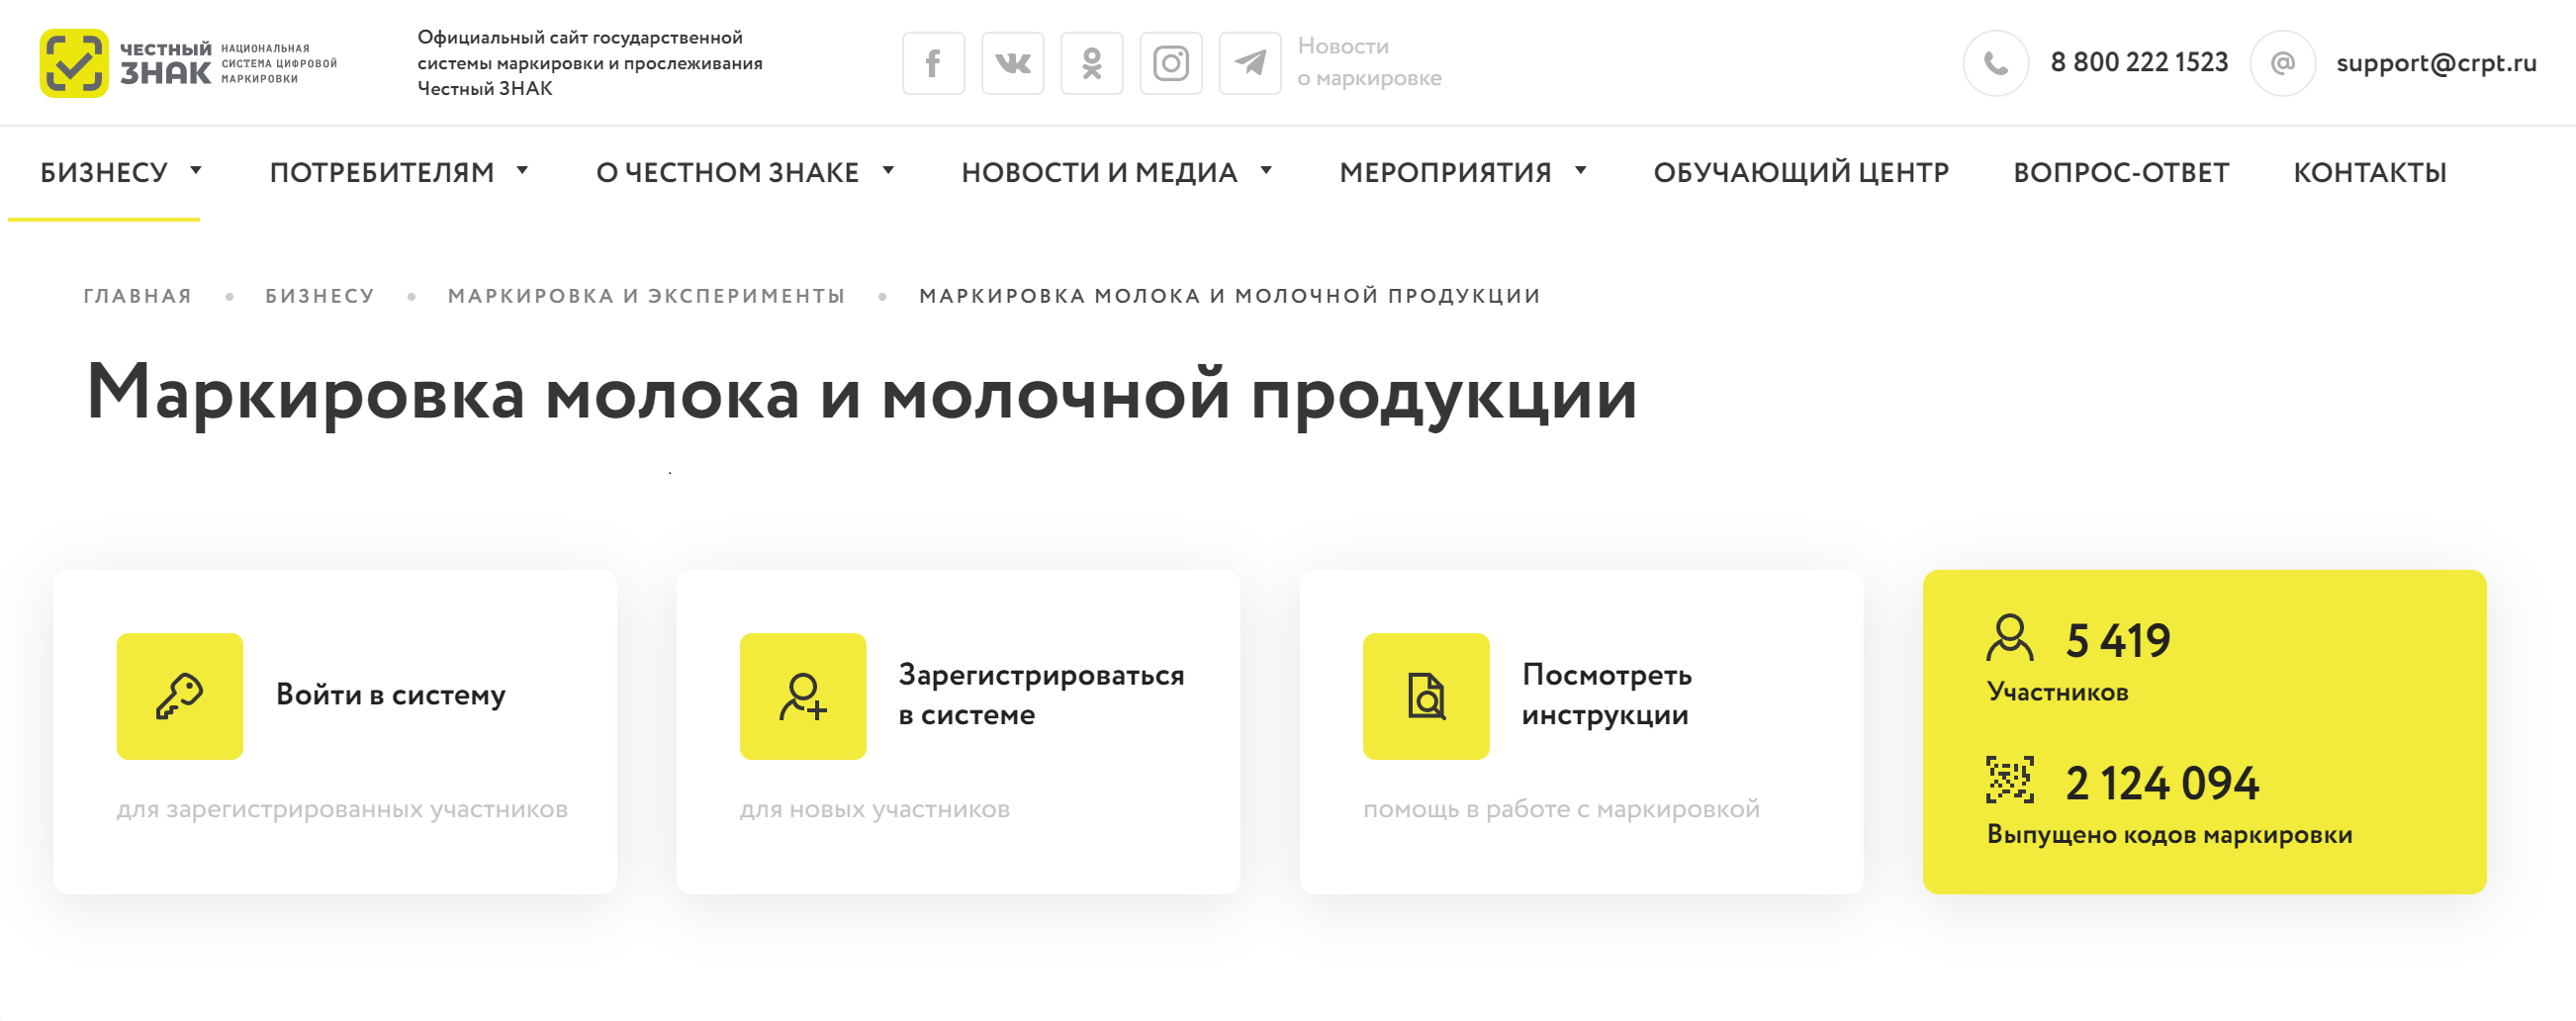Open the Instagram social icon
Image resolution: width=2576 pixels, height=1021 pixels.
coord(1170,63)
